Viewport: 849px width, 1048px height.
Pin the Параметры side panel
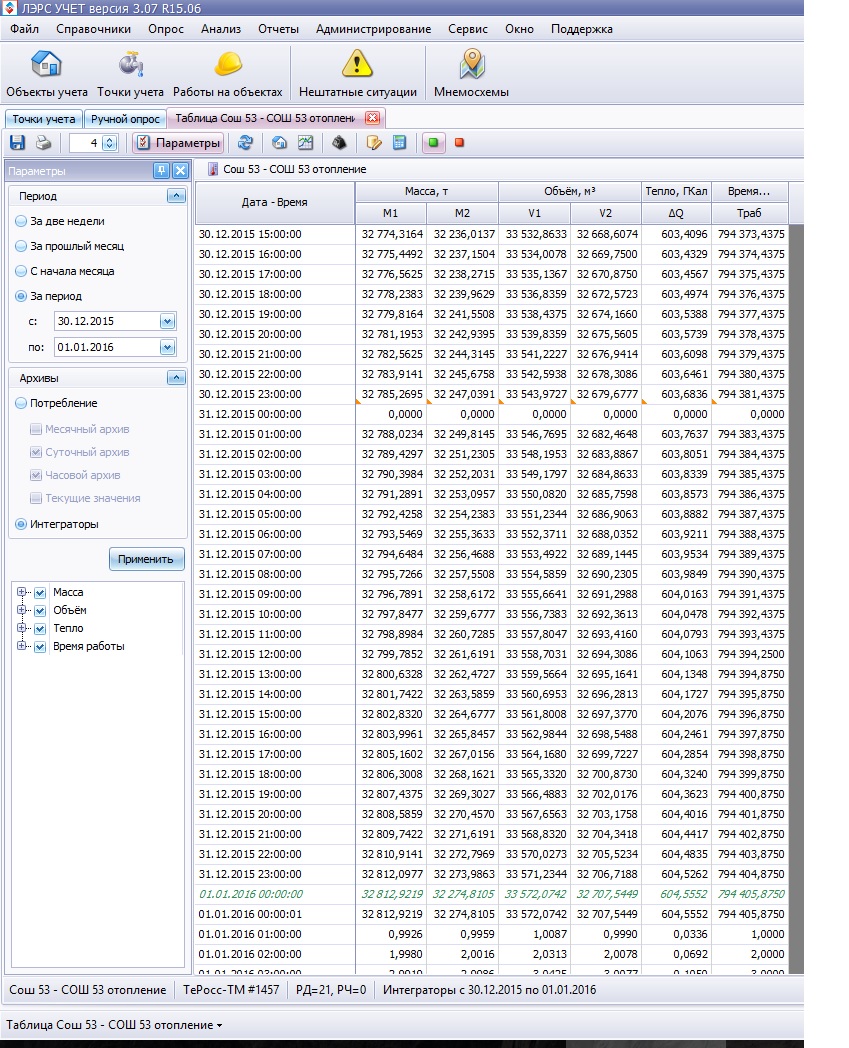coord(161,171)
